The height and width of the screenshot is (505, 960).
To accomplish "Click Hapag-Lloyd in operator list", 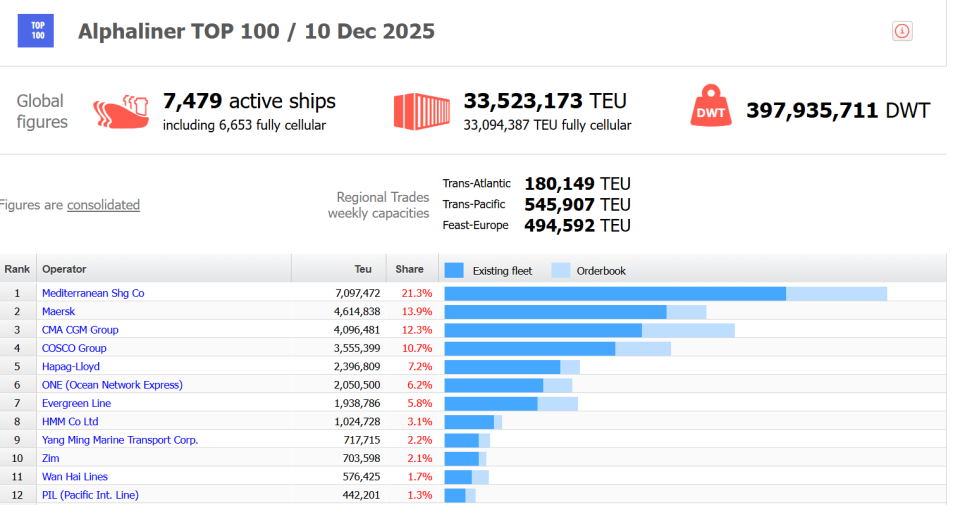I will [70, 367].
